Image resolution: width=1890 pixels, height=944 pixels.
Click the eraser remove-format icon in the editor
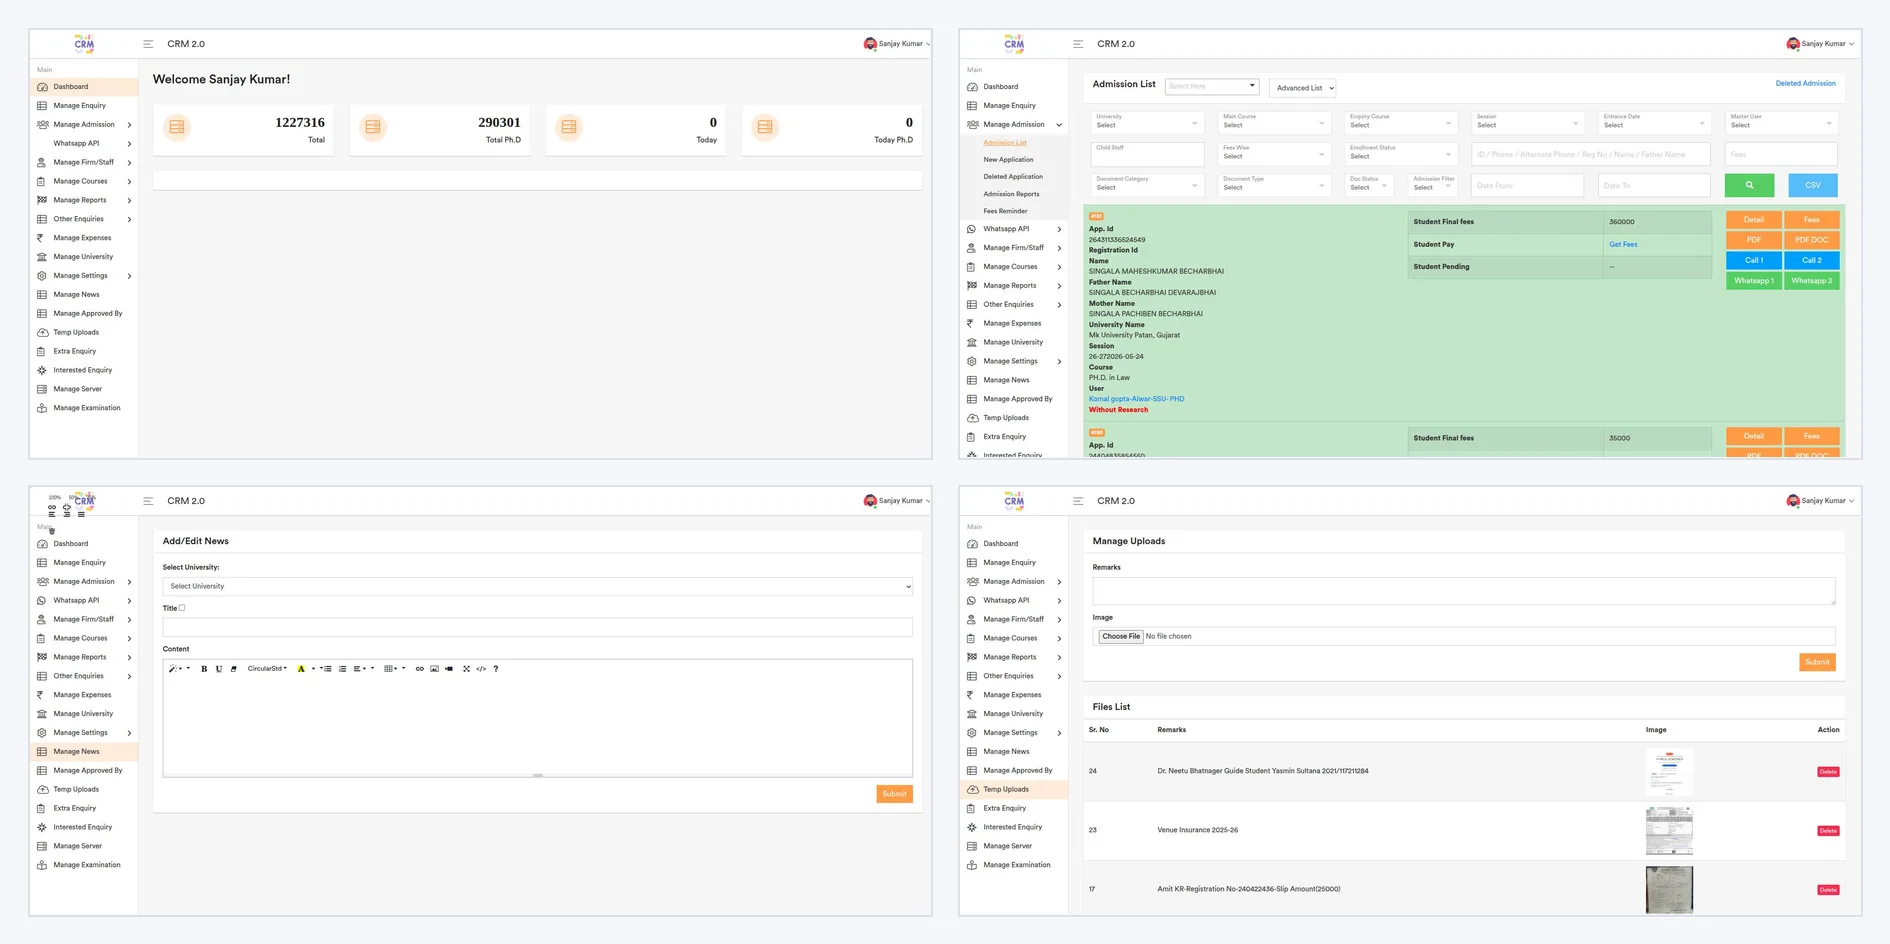point(234,669)
